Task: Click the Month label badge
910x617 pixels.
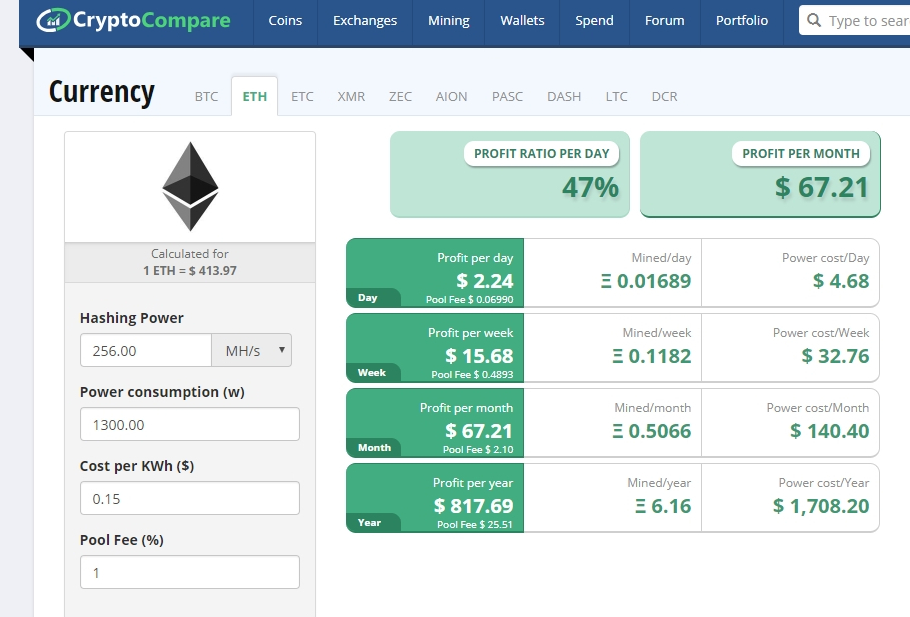Action: point(373,448)
